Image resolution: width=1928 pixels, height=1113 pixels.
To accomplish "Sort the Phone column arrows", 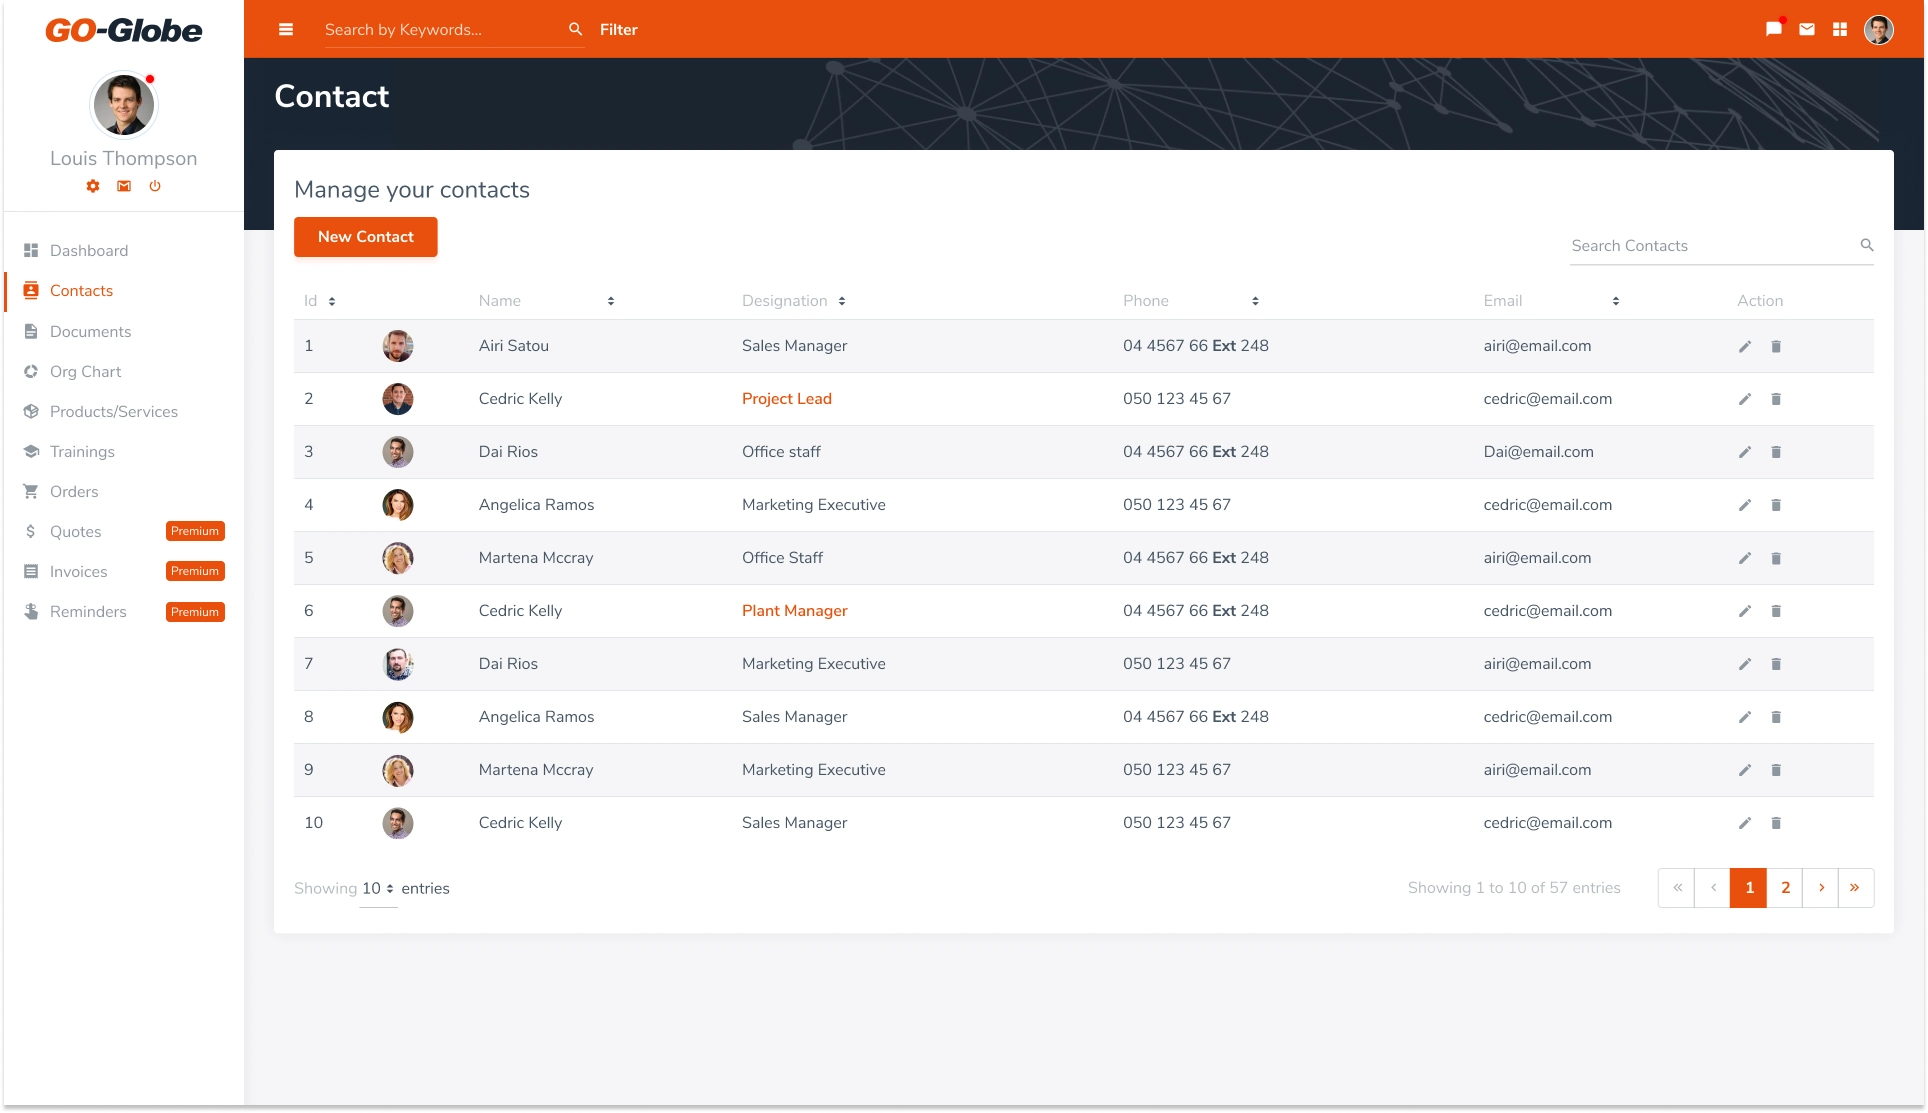I will (1255, 301).
